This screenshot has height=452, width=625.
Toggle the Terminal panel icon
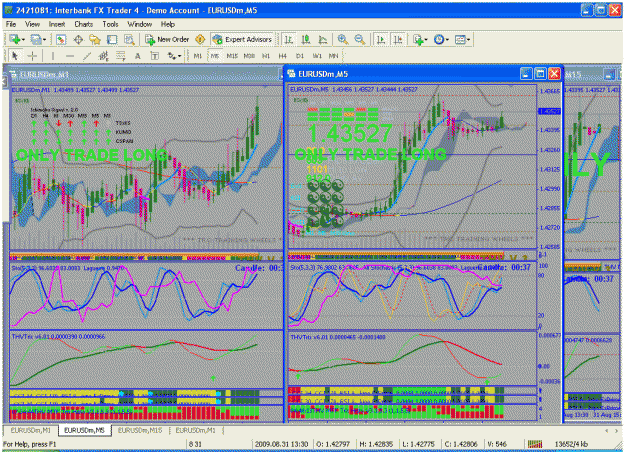pyautogui.click(x=112, y=39)
